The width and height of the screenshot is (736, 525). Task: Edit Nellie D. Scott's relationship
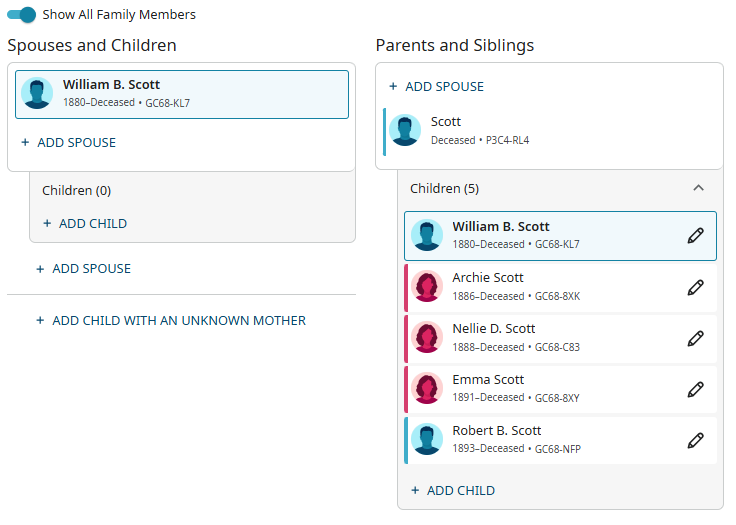(696, 338)
